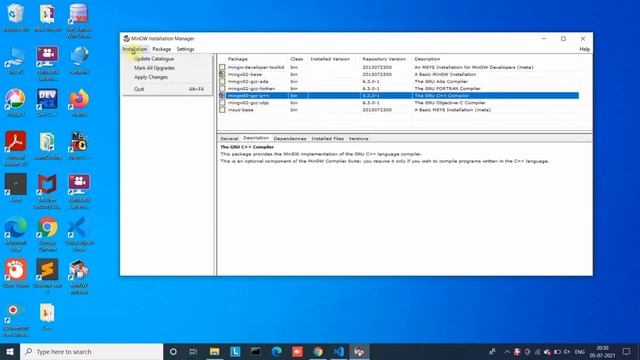Viewport: 640px width, 360px height.
Task: Open the red recorder app on the taskbar
Action: pos(297,351)
